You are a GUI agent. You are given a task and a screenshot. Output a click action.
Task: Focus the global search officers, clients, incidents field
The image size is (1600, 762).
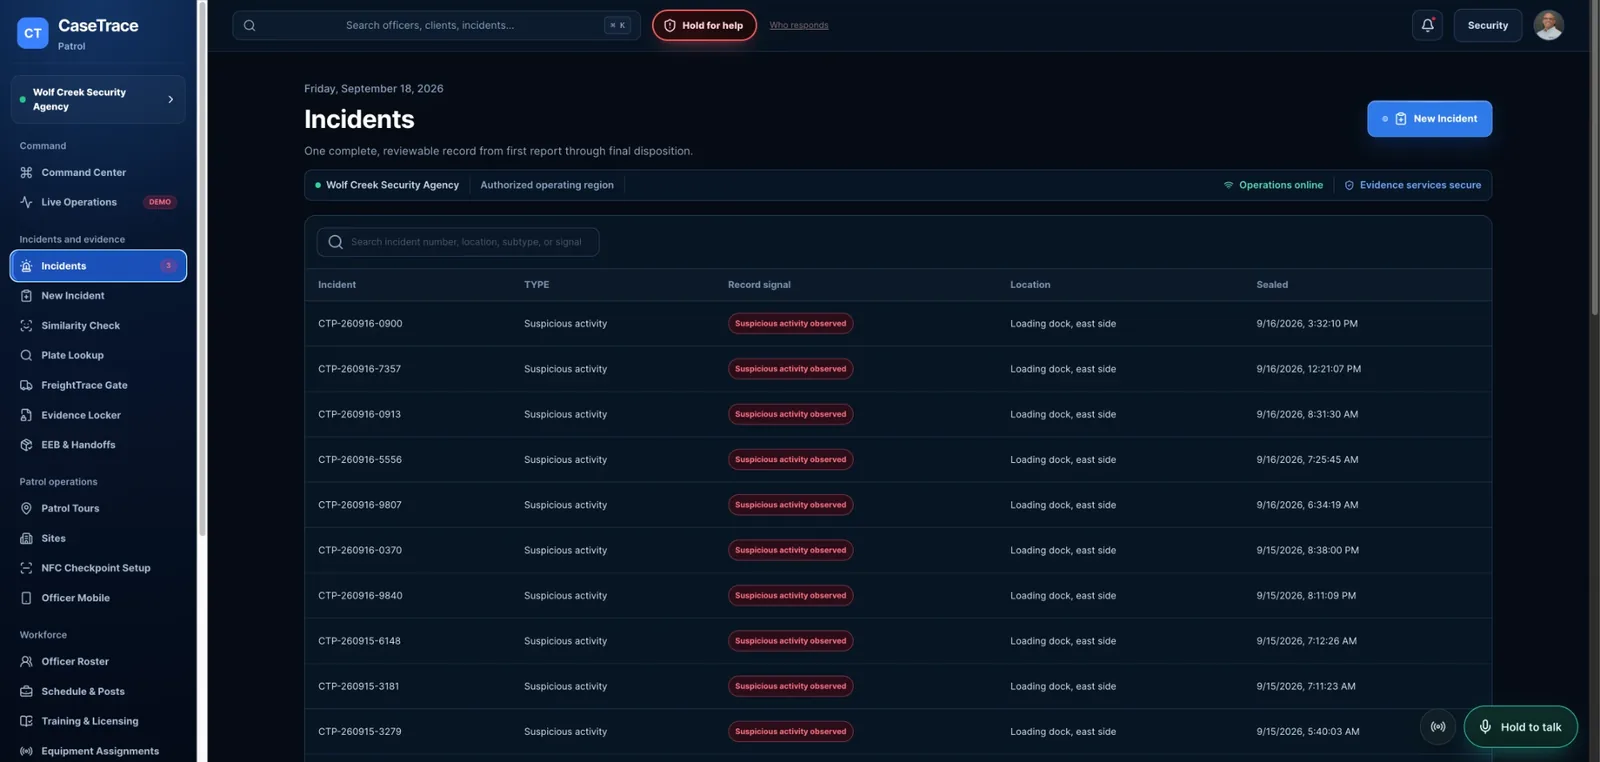pos(436,26)
